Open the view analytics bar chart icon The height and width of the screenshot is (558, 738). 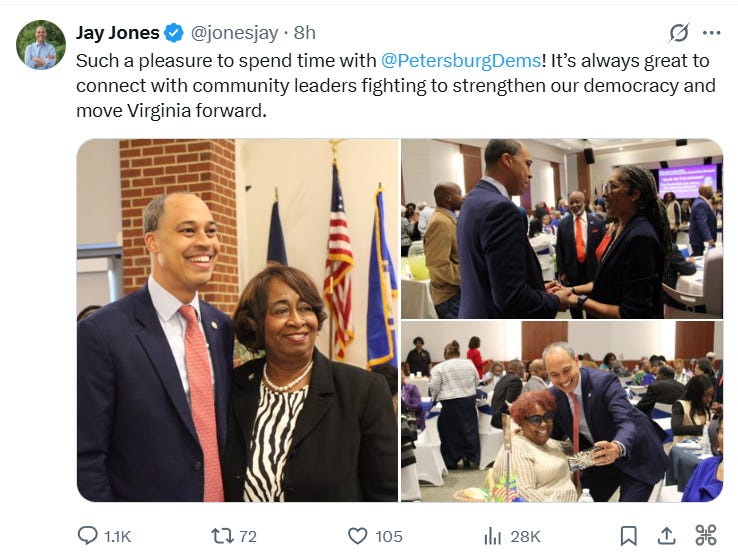click(x=492, y=536)
